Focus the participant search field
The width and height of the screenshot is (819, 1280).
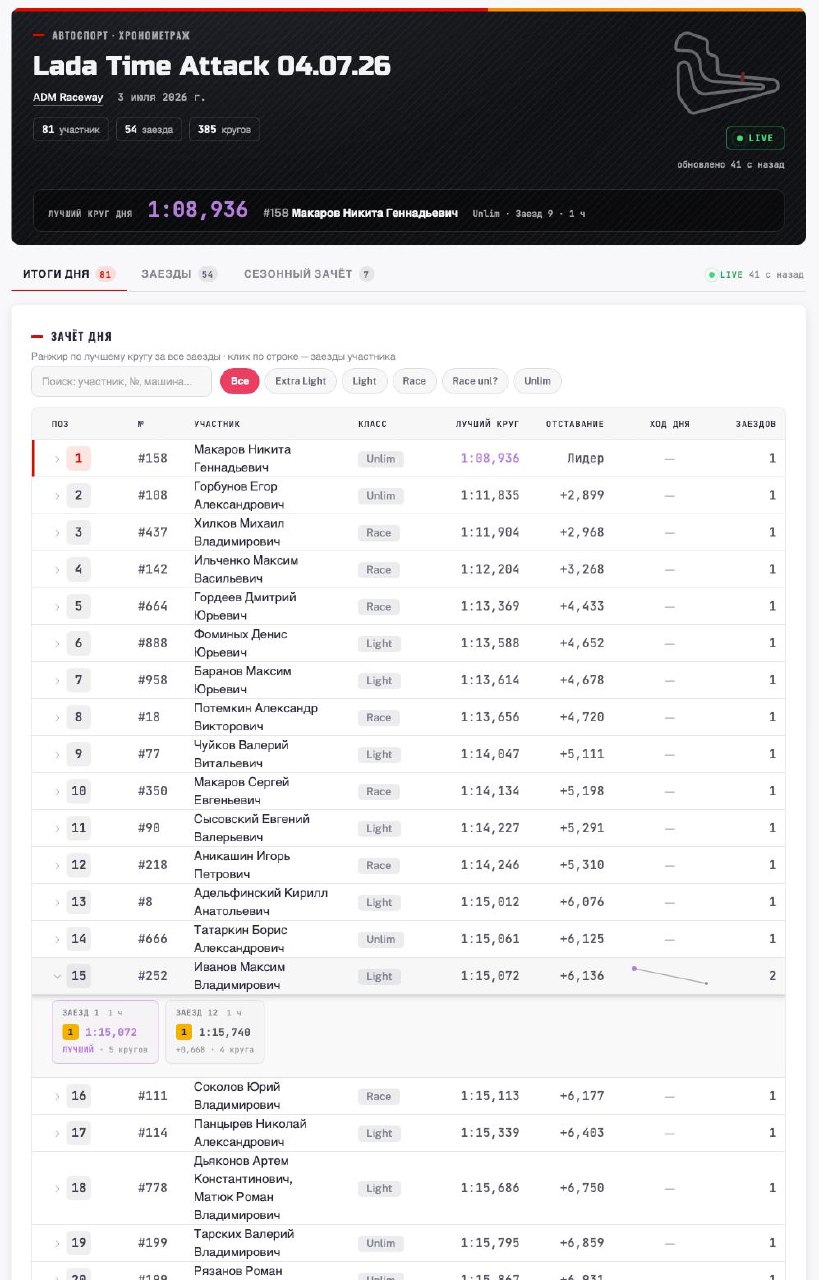(x=121, y=381)
